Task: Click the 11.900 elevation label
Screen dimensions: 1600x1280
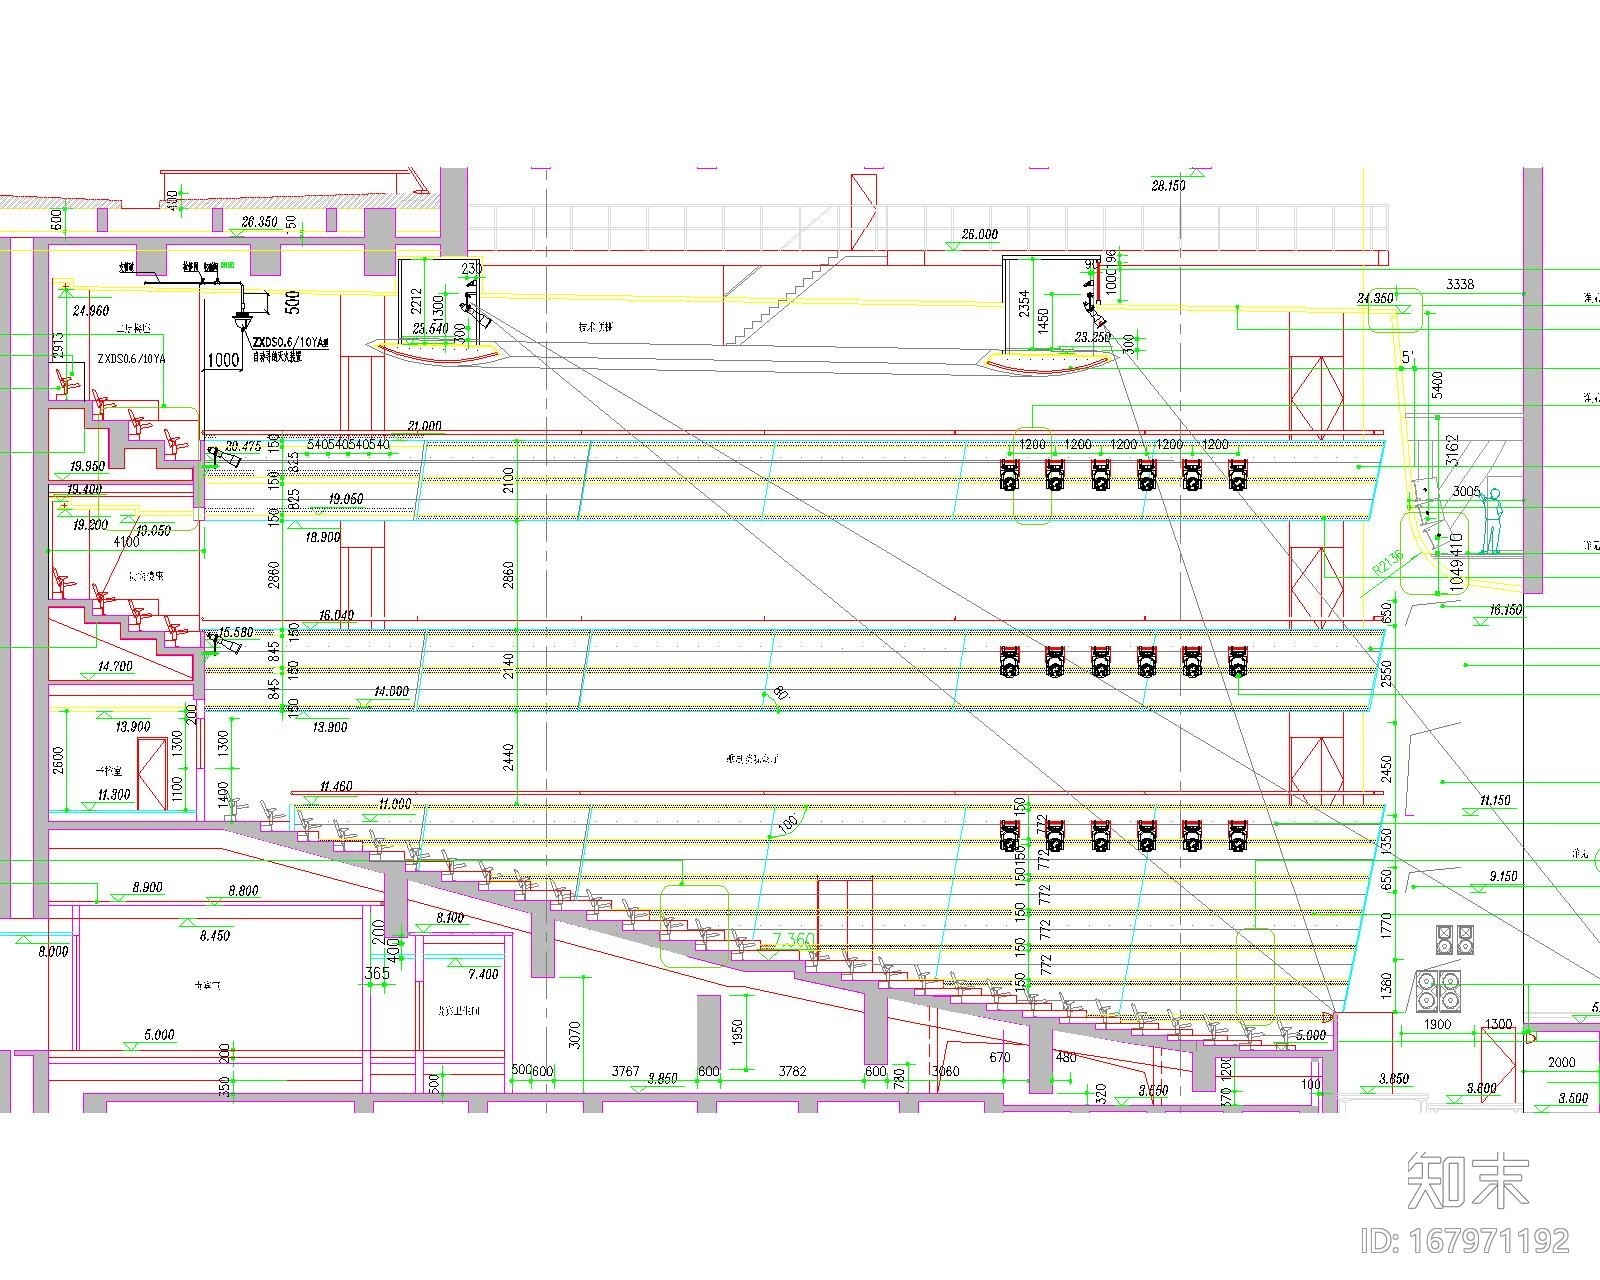Action: click(113, 795)
